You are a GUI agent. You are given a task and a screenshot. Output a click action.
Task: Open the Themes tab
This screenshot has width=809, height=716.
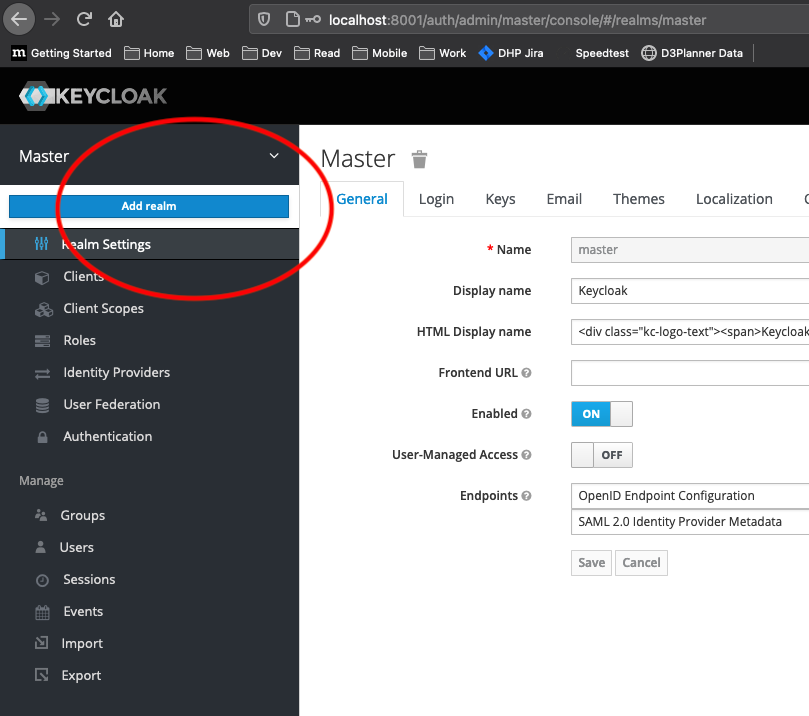[639, 199]
